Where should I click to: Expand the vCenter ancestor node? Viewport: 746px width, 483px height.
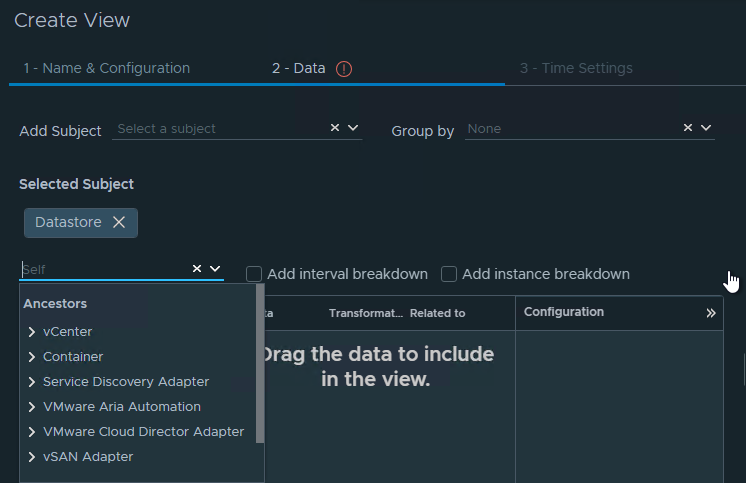point(33,332)
